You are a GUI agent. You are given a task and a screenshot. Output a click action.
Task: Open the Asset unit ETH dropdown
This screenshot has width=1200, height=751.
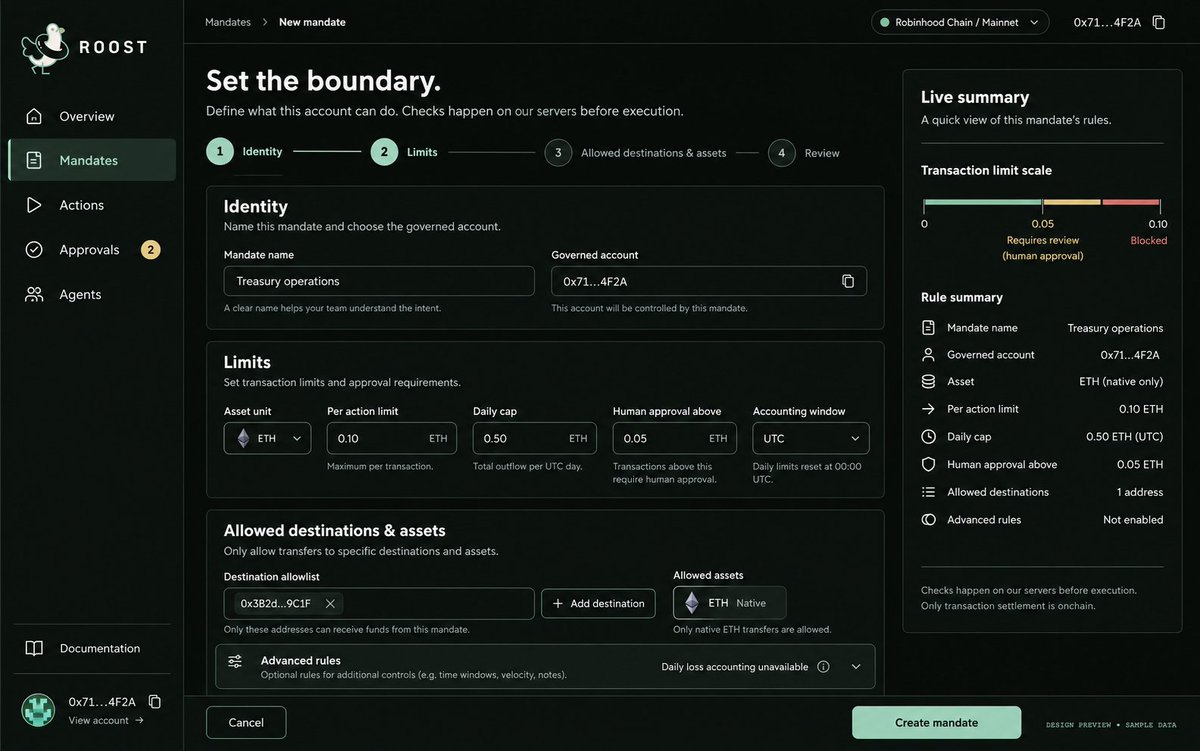pyautogui.click(x=267, y=438)
